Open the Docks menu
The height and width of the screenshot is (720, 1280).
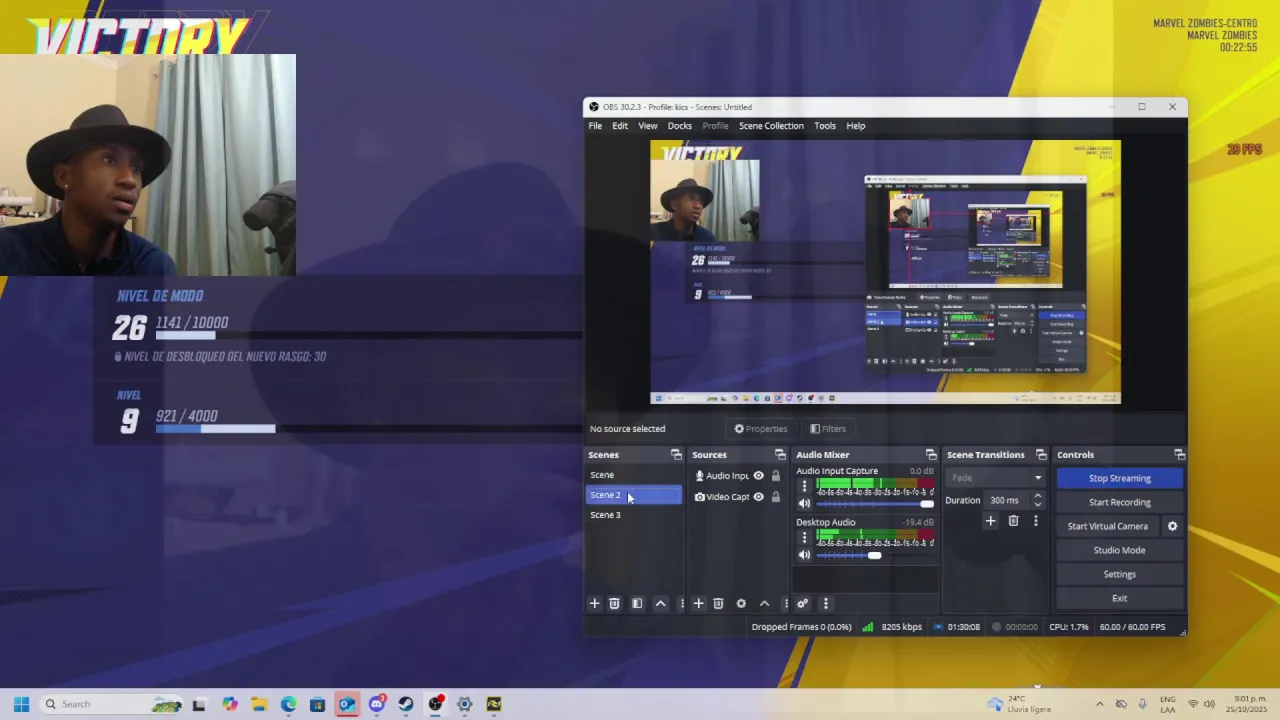pos(680,126)
